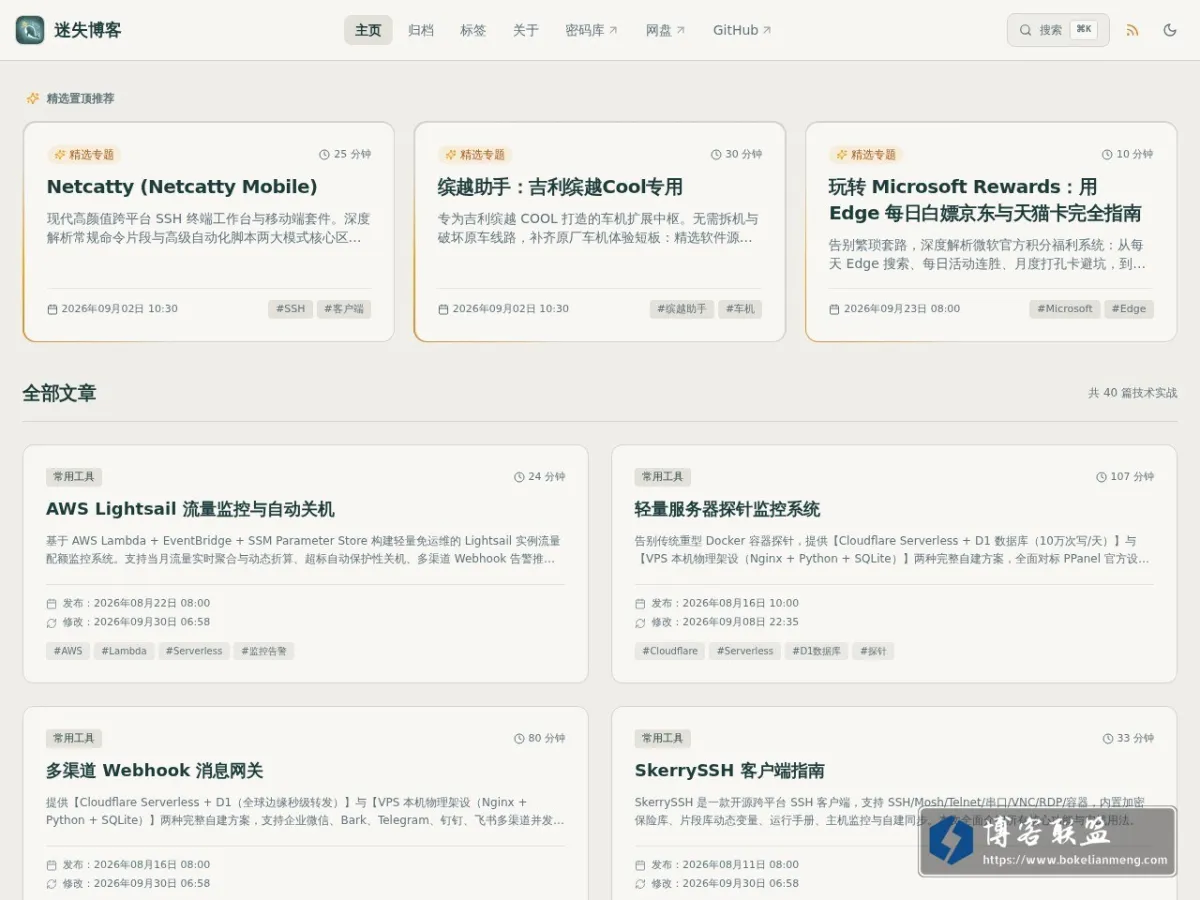Click #Serverless tag on AWS Lightsail card
1200x900 pixels.
click(194, 651)
